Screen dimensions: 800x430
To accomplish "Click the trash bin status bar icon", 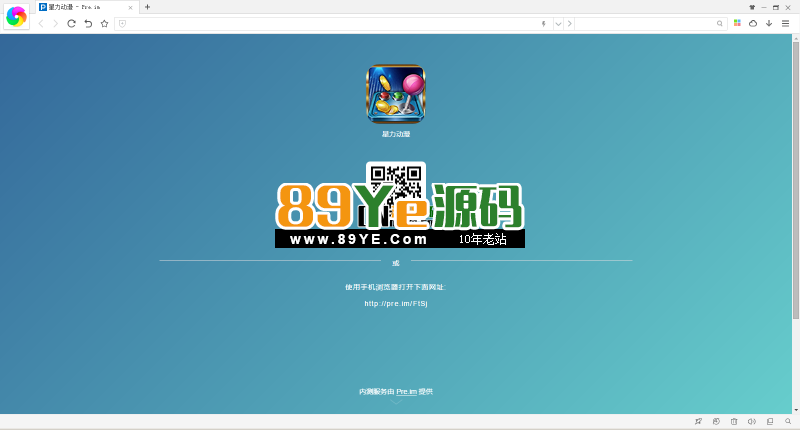I will click(734, 421).
